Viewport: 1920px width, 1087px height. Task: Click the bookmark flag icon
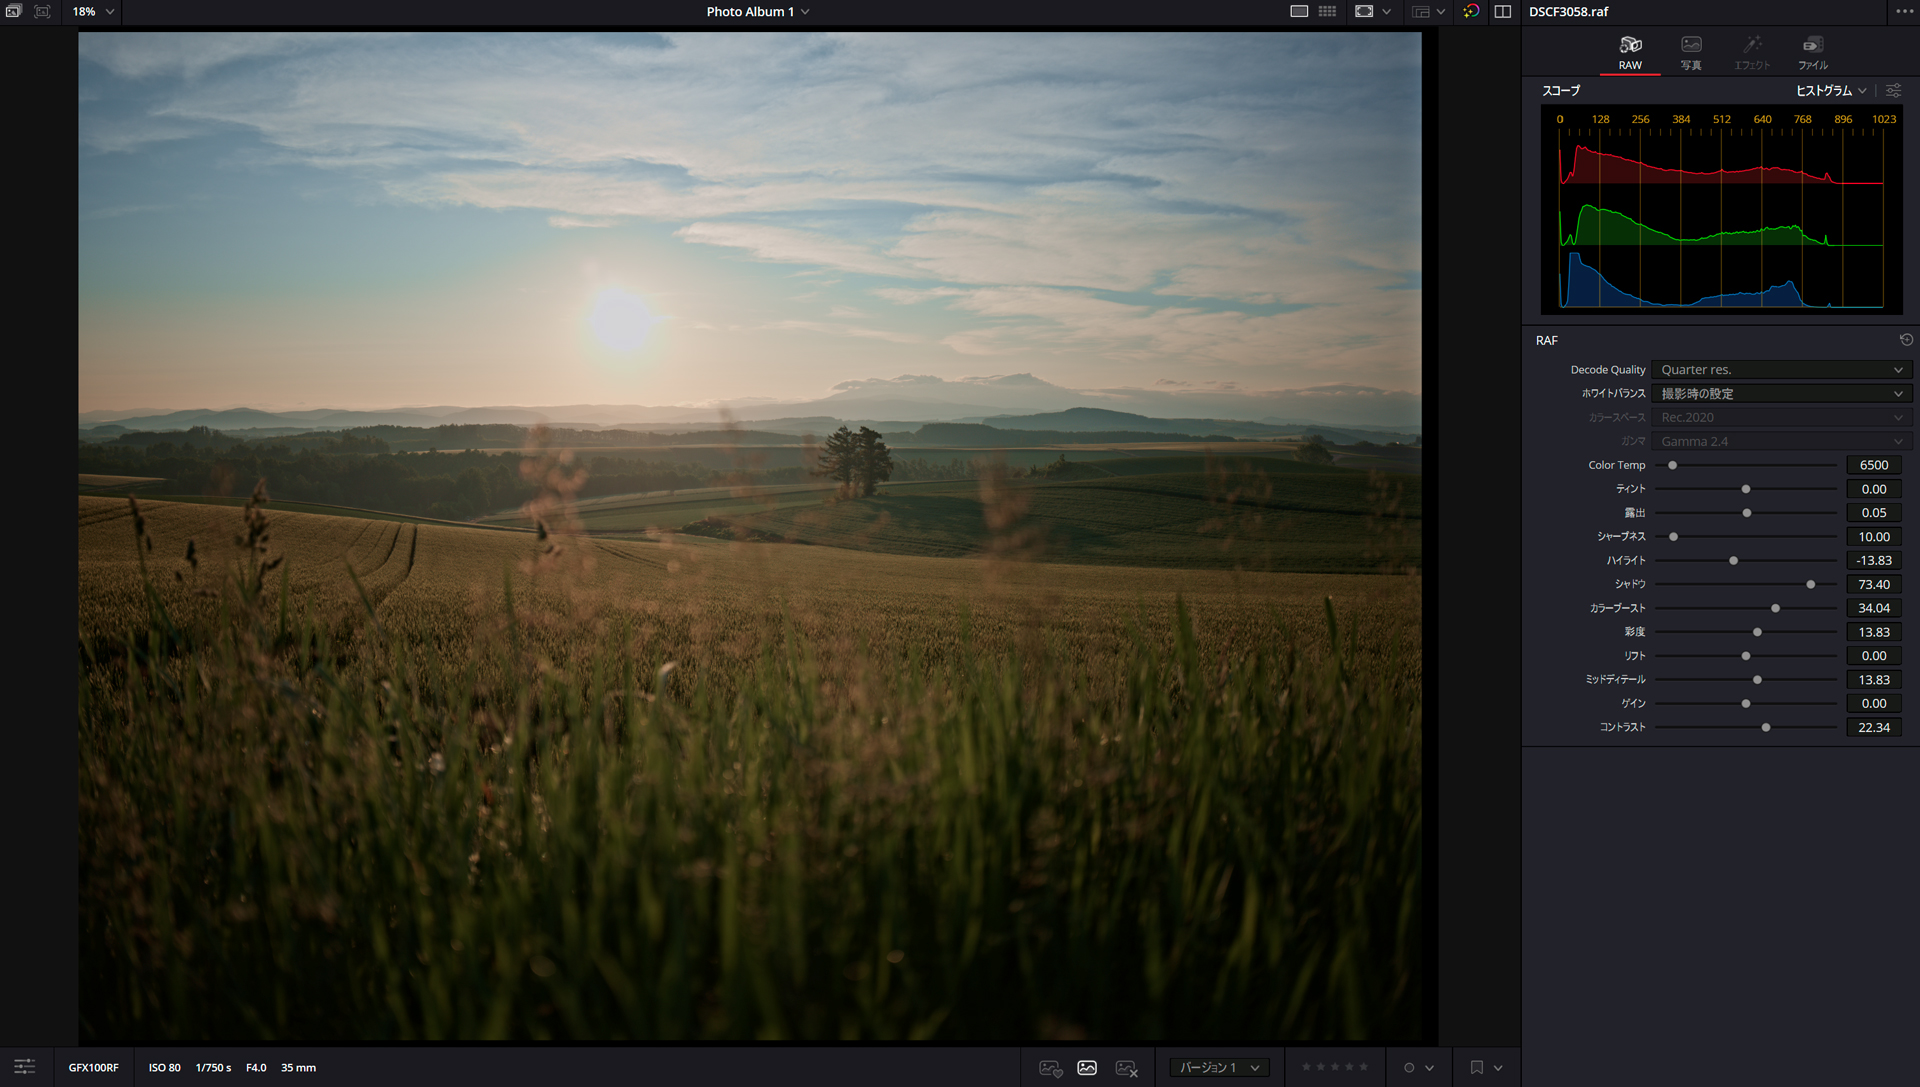(x=1476, y=1068)
